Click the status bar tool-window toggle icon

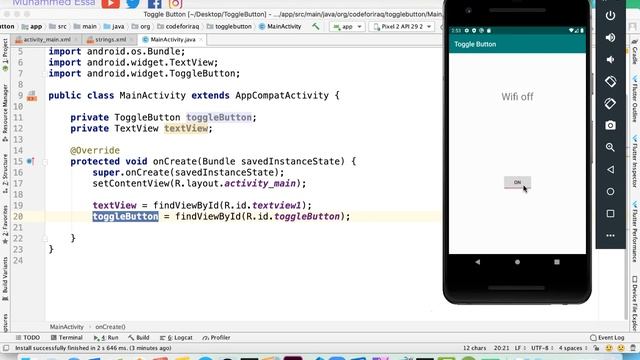tap(6, 348)
